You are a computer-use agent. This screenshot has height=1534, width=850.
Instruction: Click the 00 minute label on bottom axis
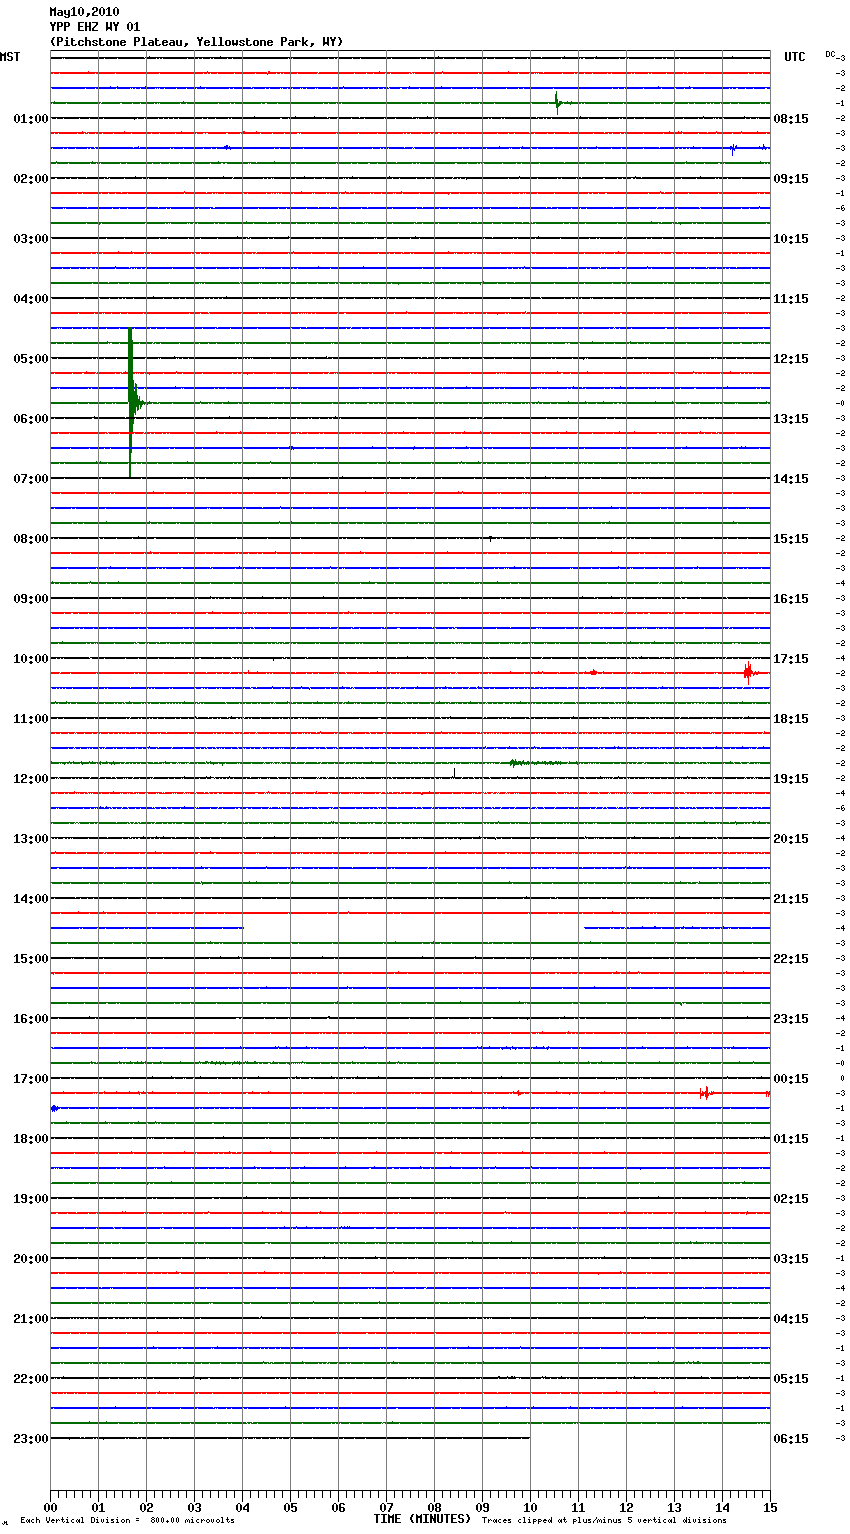[50, 1507]
